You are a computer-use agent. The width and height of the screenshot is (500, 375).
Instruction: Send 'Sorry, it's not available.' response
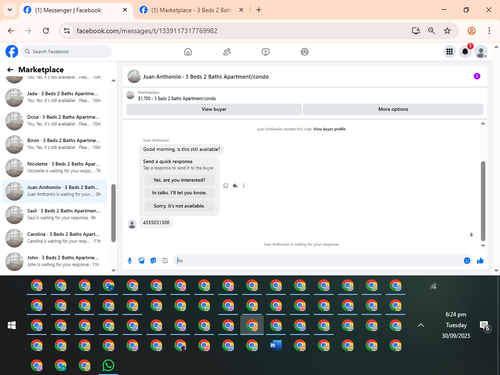click(x=179, y=206)
